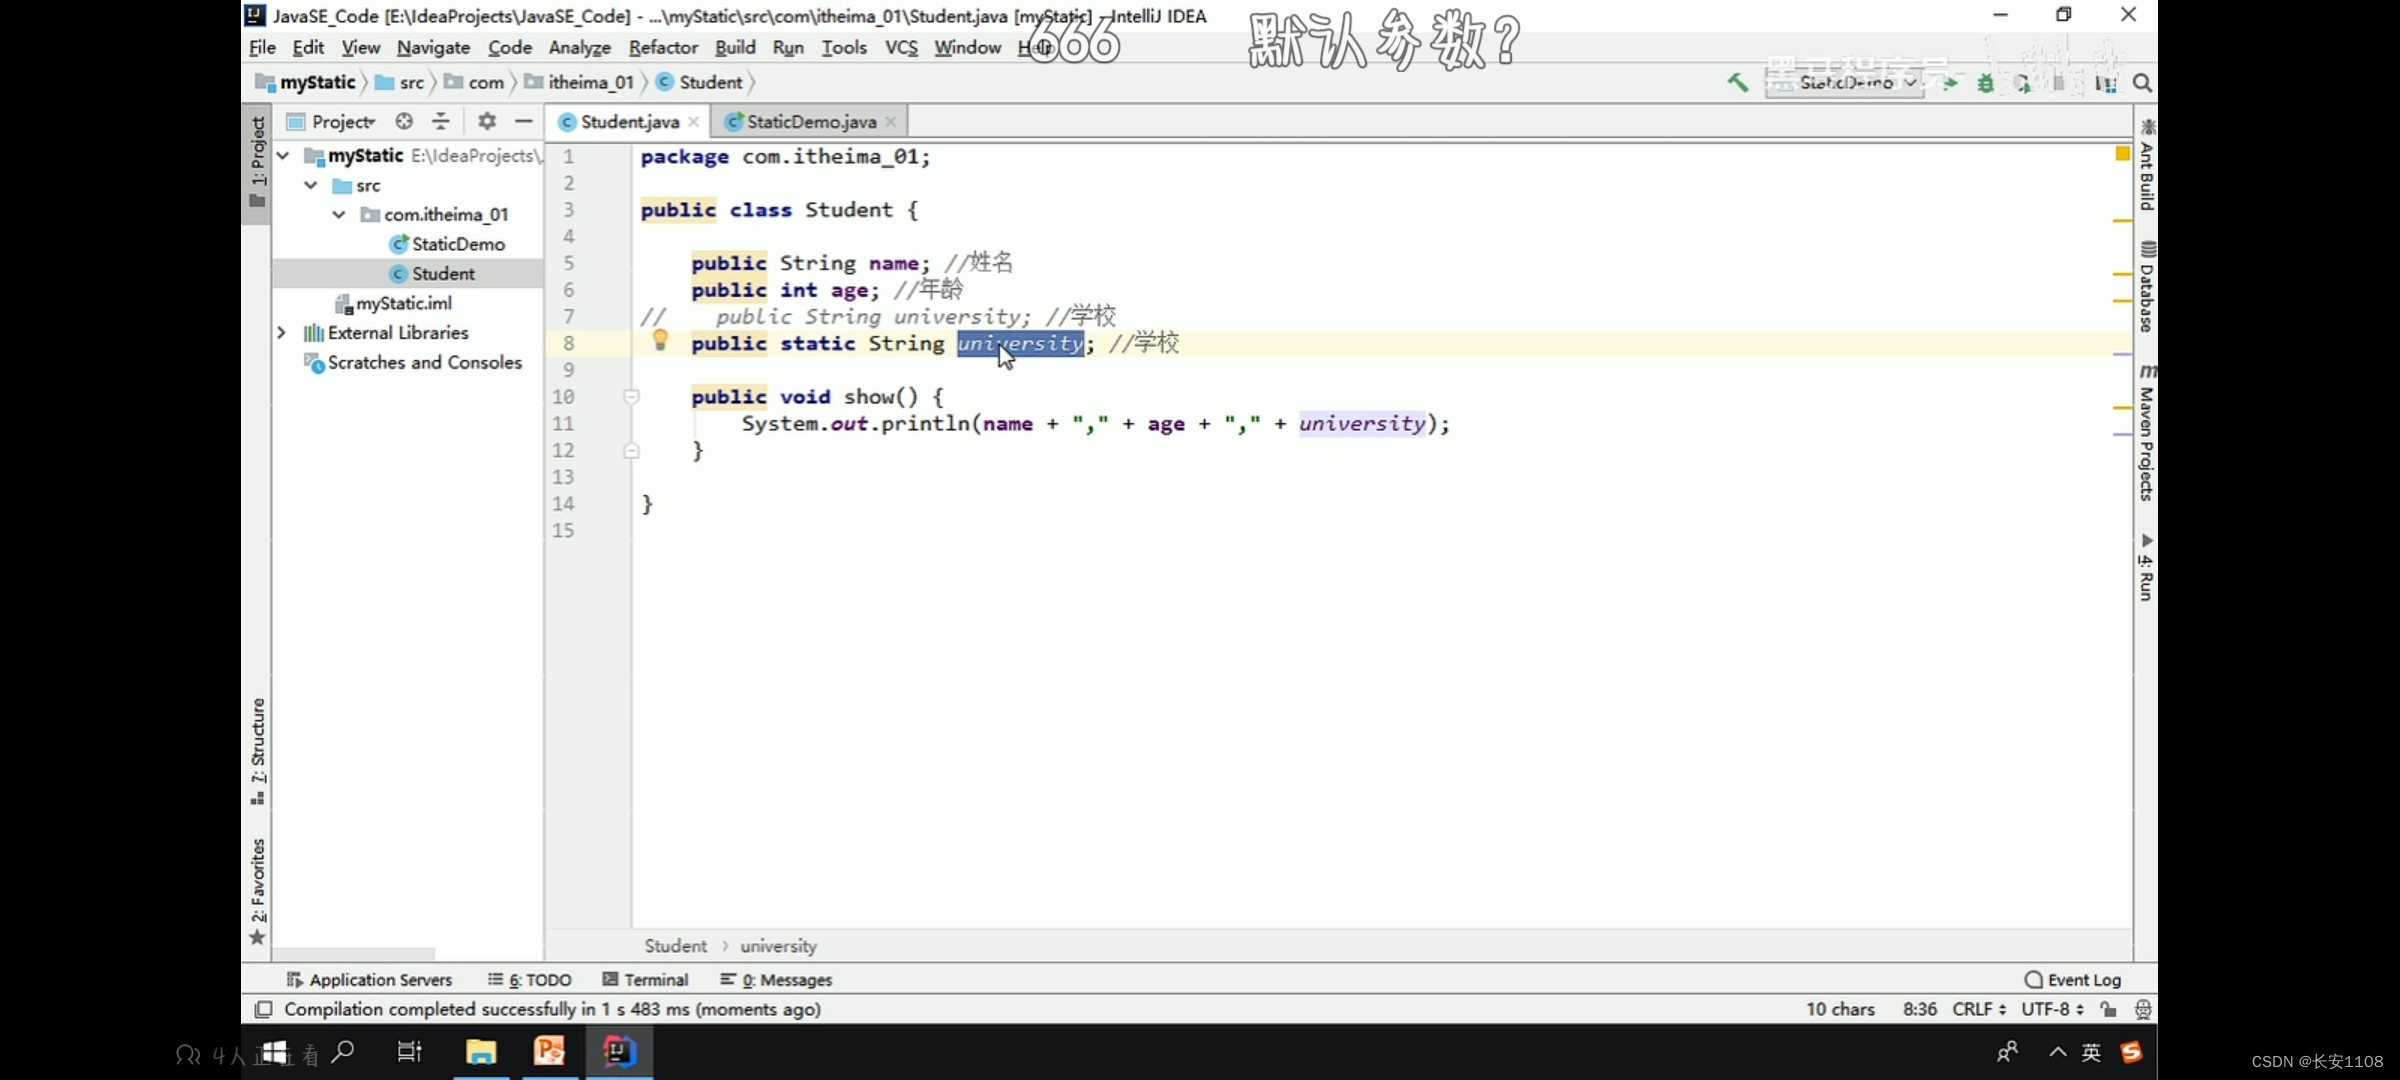Open Task View on the taskbar
Image resolution: width=2400 pixels, height=1080 pixels.
pyautogui.click(x=409, y=1052)
